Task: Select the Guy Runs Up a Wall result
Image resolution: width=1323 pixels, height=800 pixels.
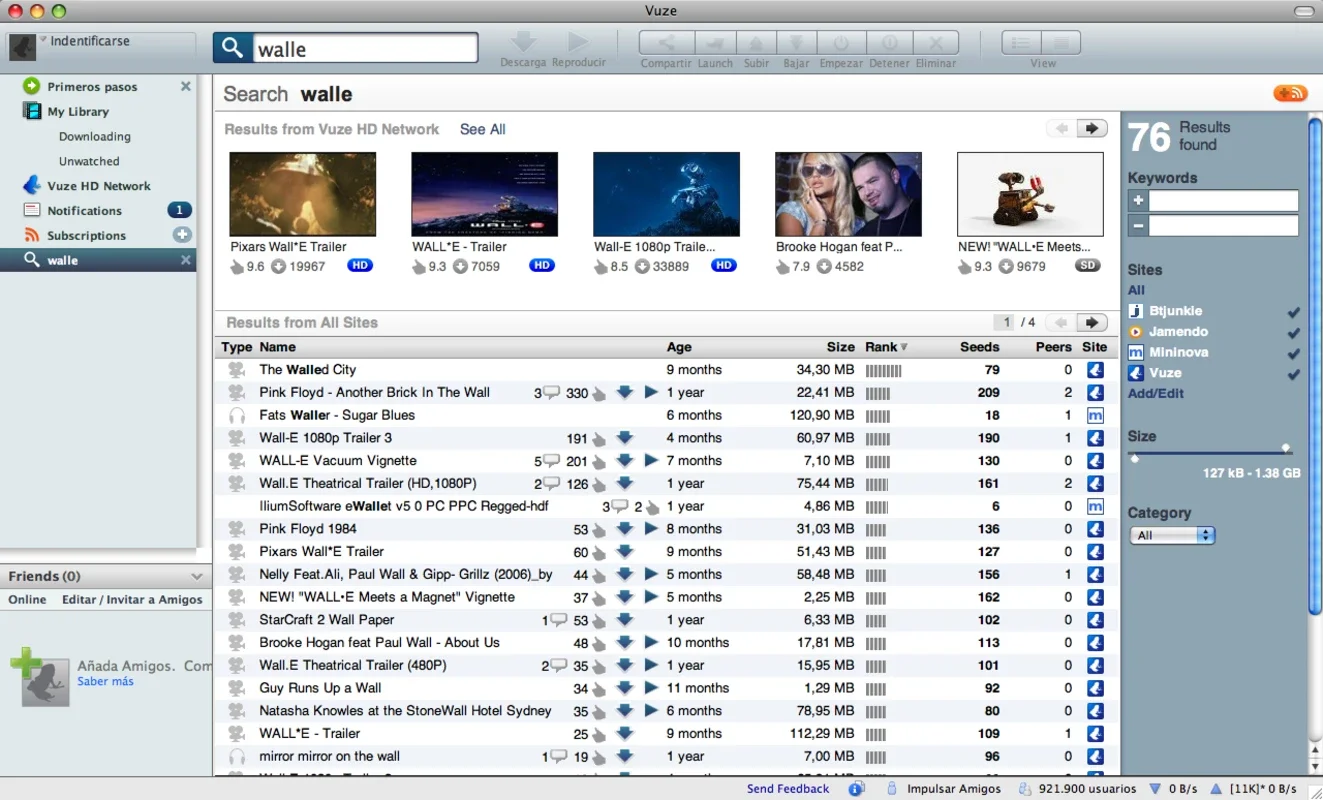Action: 667,688
